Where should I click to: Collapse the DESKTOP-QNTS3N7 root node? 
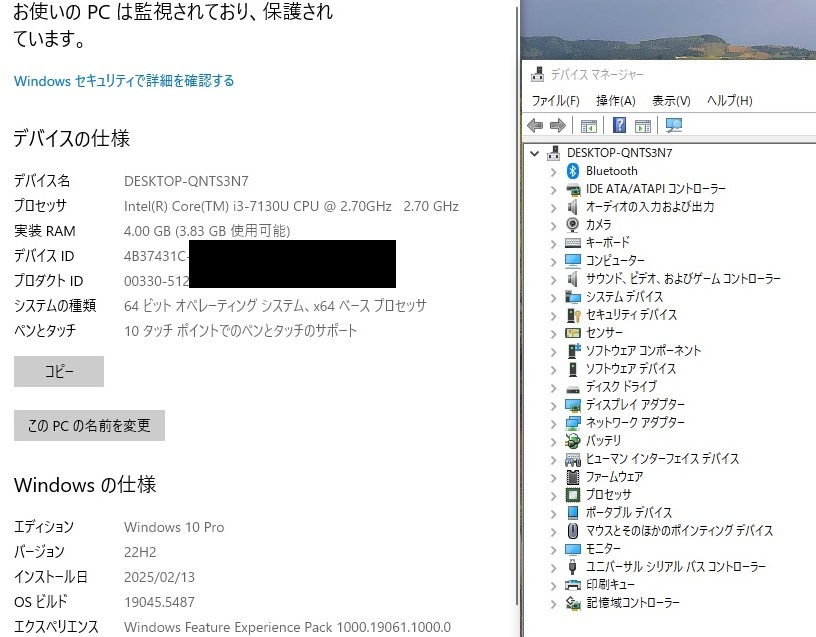[534, 153]
